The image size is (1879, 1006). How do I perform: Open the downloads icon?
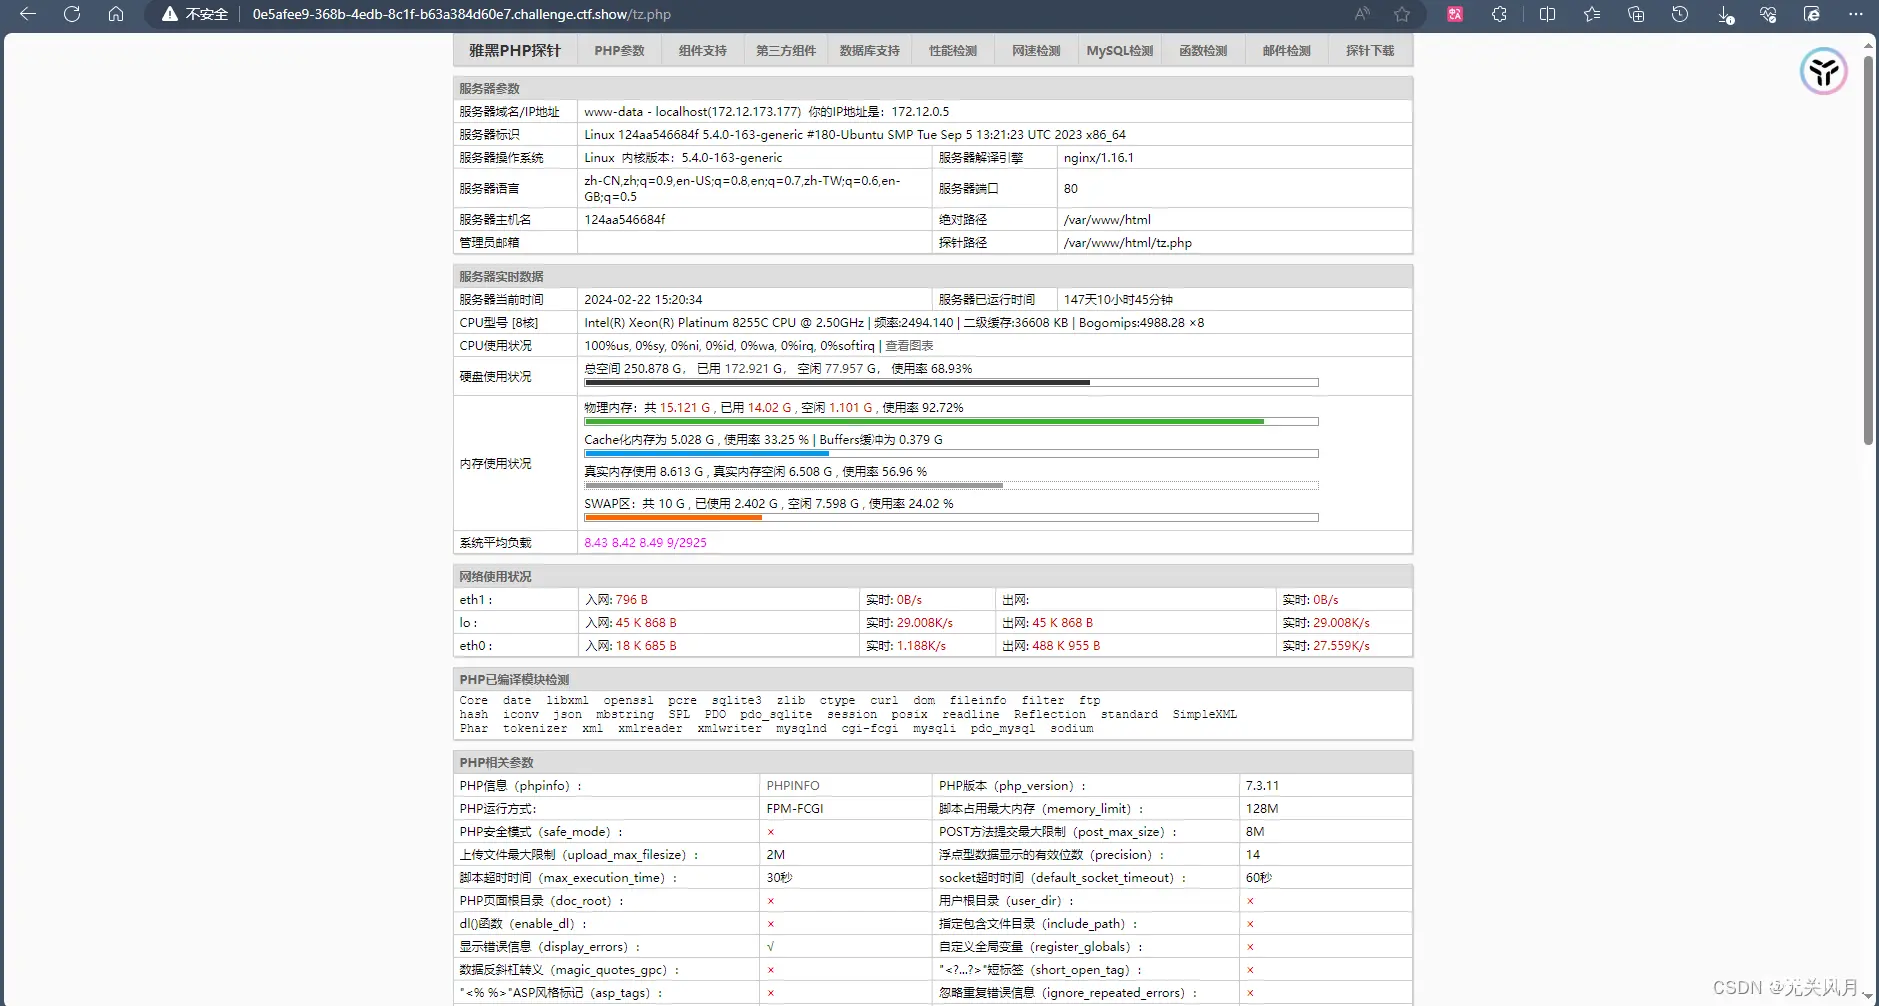[x=1725, y=14]
